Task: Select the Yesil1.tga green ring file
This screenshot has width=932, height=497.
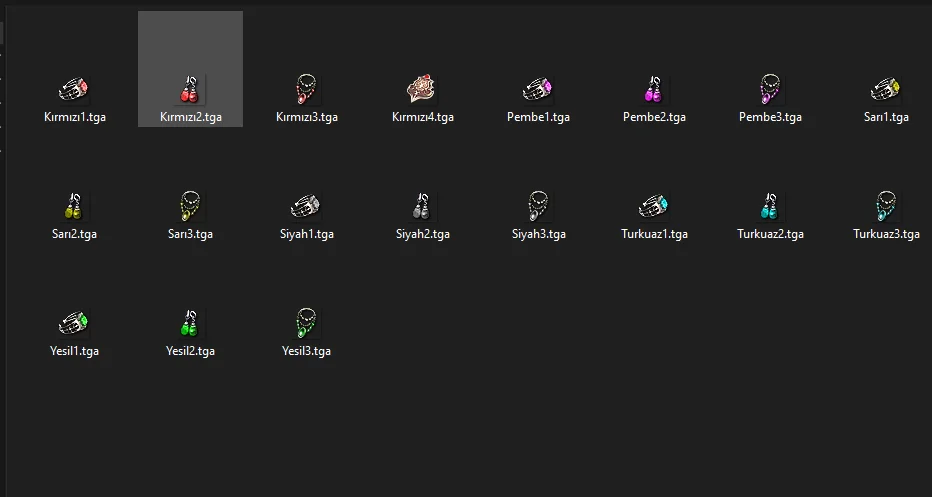Action: pyautogui.click(x=74, y=324)
